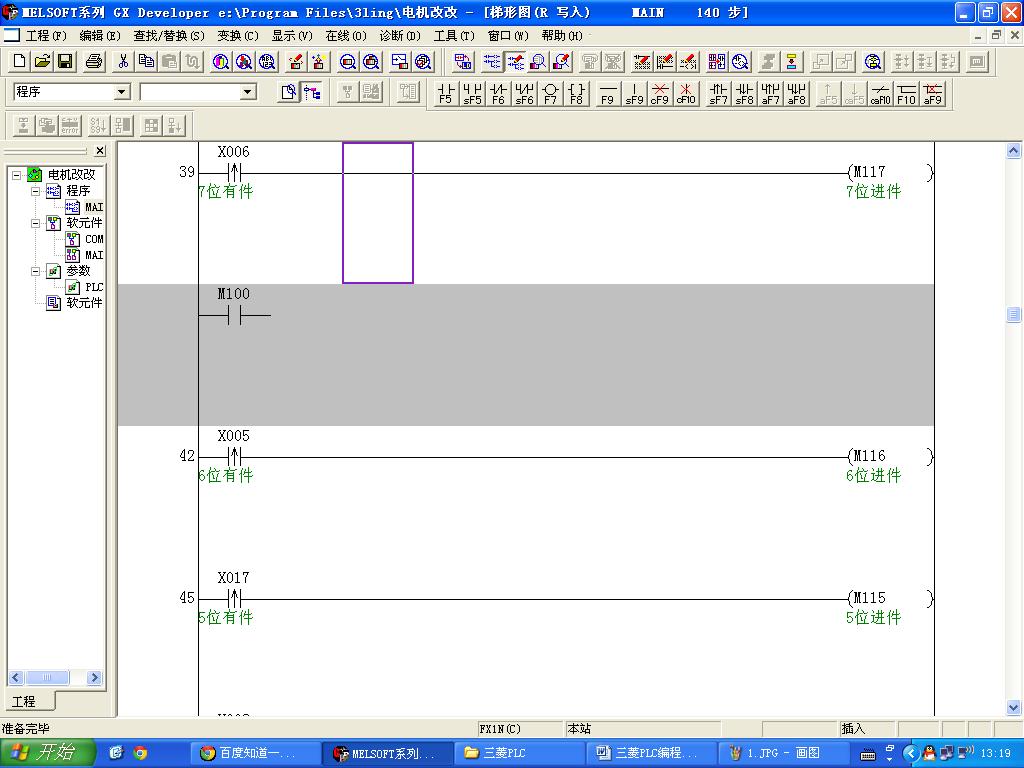Open the 程序 dropdown list
The width and height of the screenshot is (1024, 768).
pos(122,92)
